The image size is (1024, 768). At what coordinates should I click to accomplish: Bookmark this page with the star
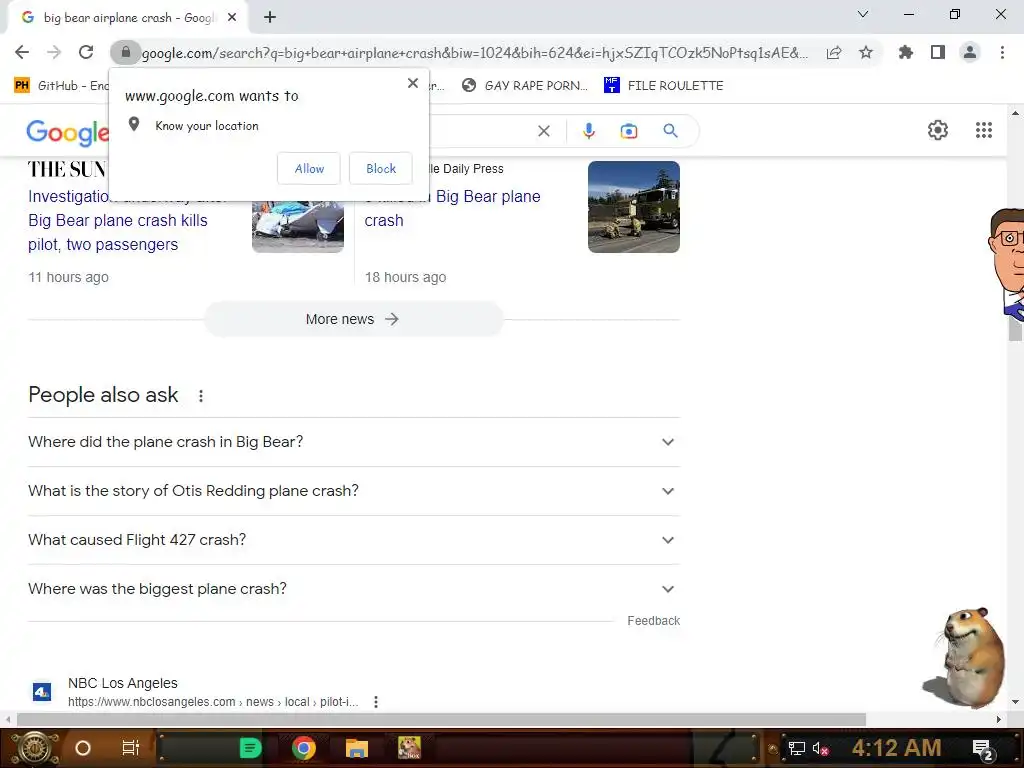(866, 52)
